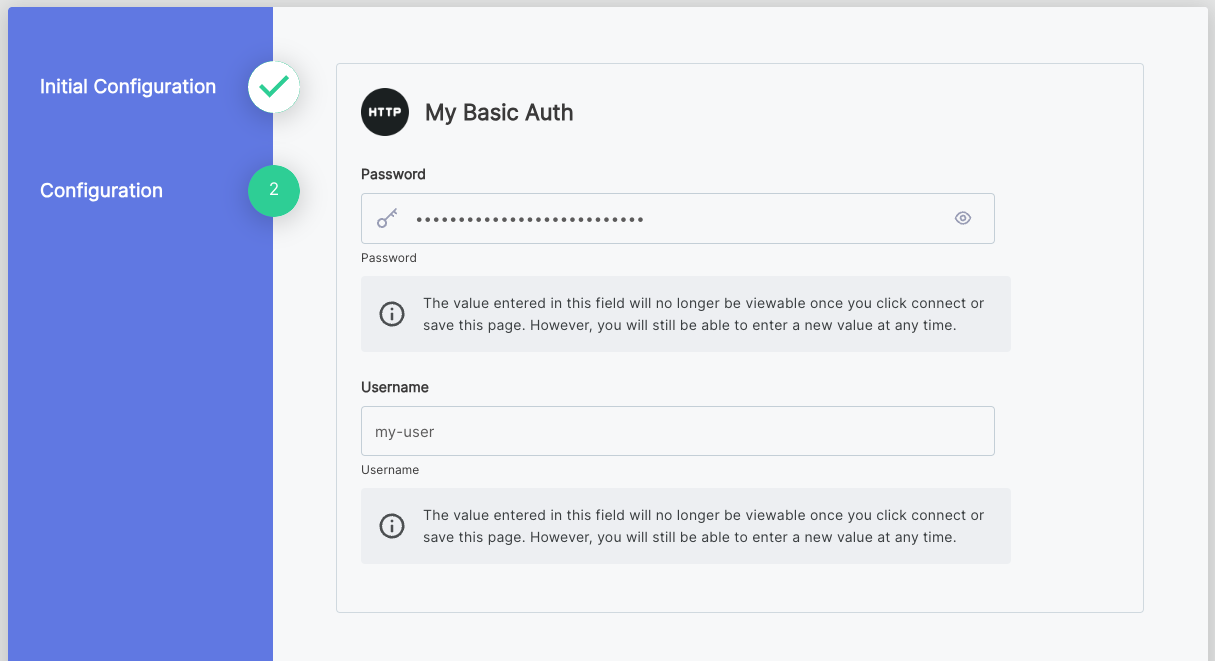Click the step 2 badge next to Configuration
1215x661 pixels.
coord(273,191)
